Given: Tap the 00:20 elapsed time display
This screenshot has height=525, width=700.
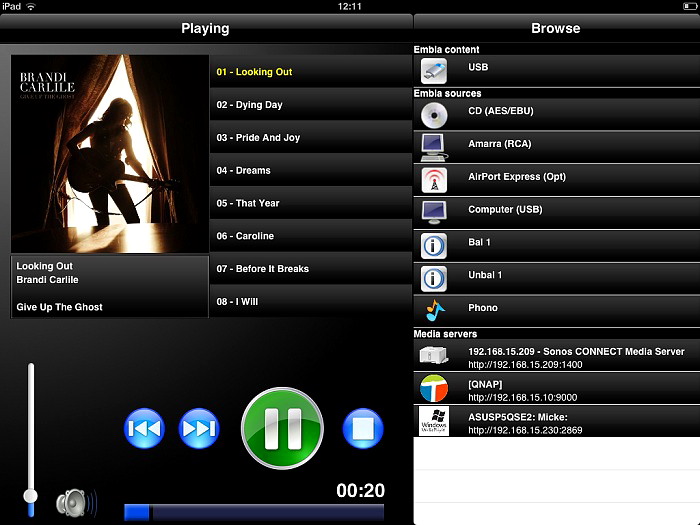Looking at the screenshot, I should [x=360, y=490].
